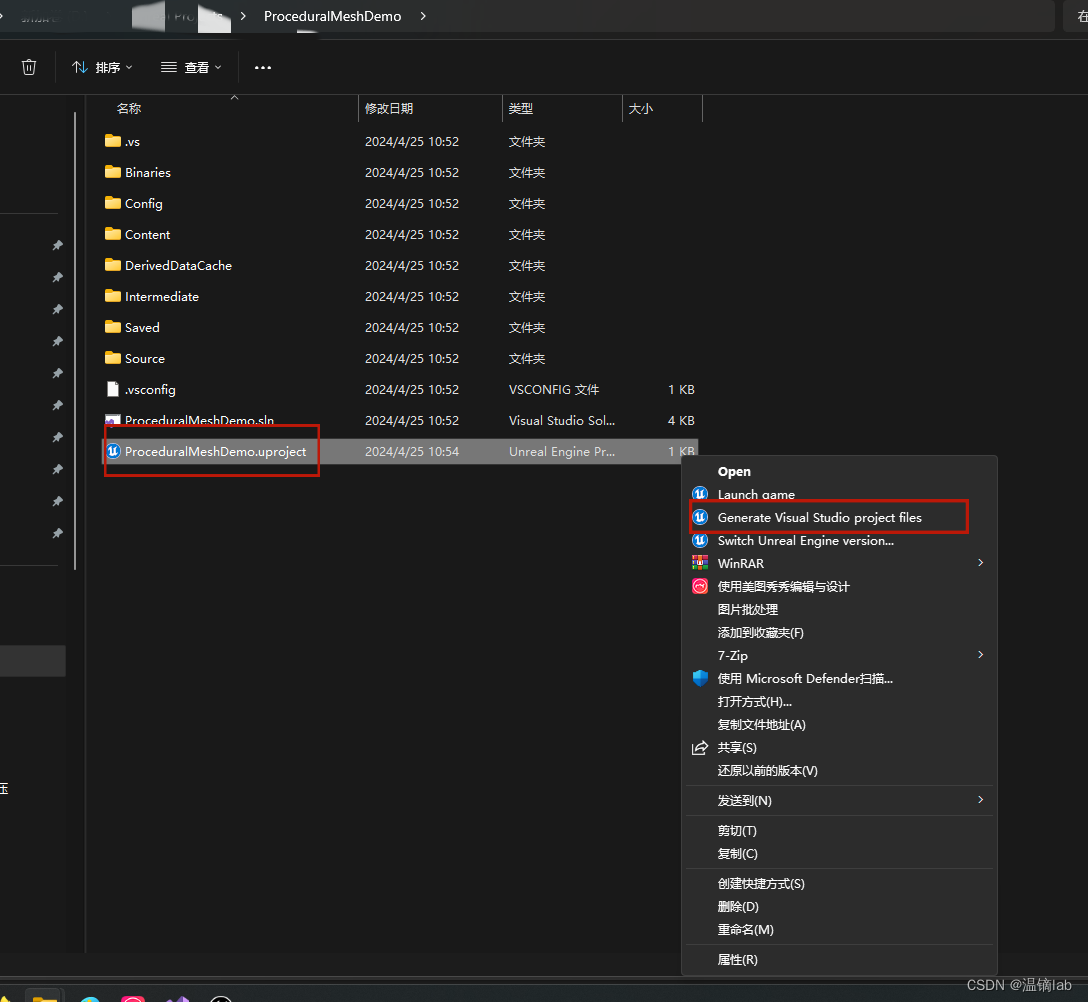Choose 还原以前的版本(V)
Viewport: 1088px width, 1002px height.
point(767,770)
